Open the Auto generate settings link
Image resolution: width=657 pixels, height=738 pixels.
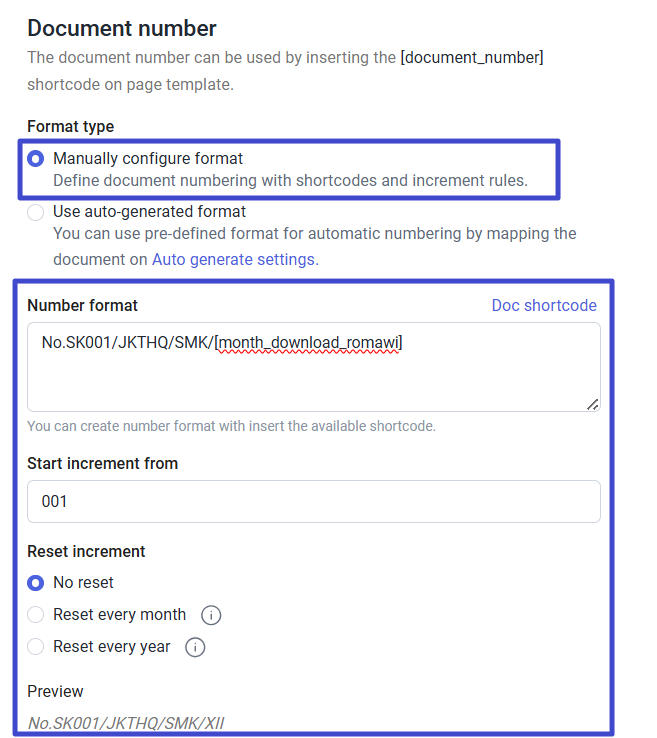pyautogui.click(x=234, y=260)
